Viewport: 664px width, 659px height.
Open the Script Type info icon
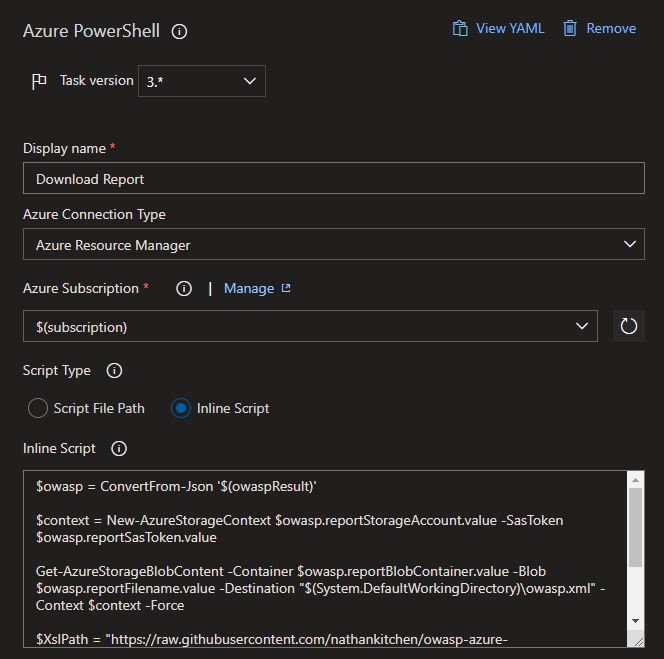coord(114,371)
